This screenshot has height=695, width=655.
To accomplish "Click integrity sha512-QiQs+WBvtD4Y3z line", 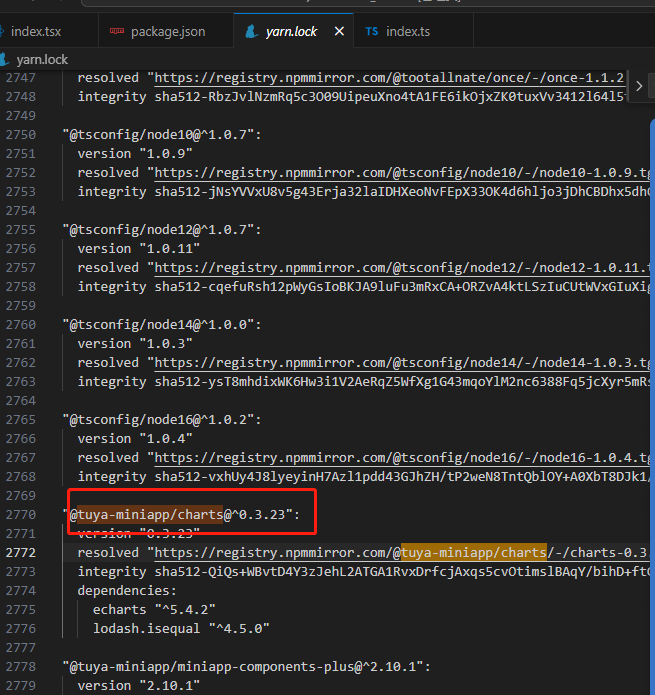I will (363, 572).
